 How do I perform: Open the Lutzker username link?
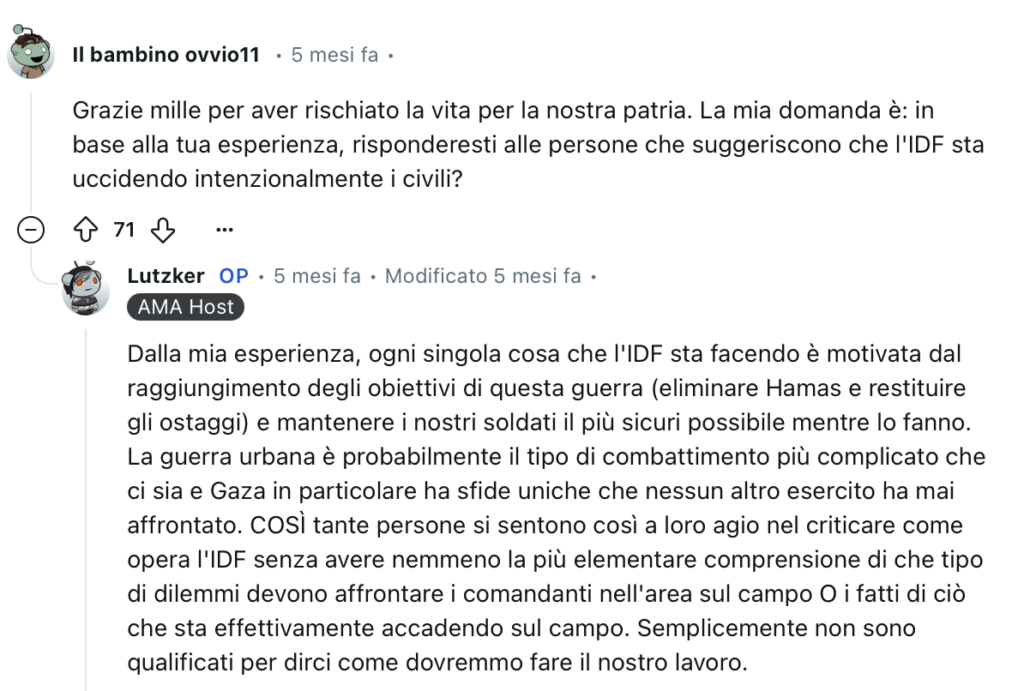pos(166,276)
